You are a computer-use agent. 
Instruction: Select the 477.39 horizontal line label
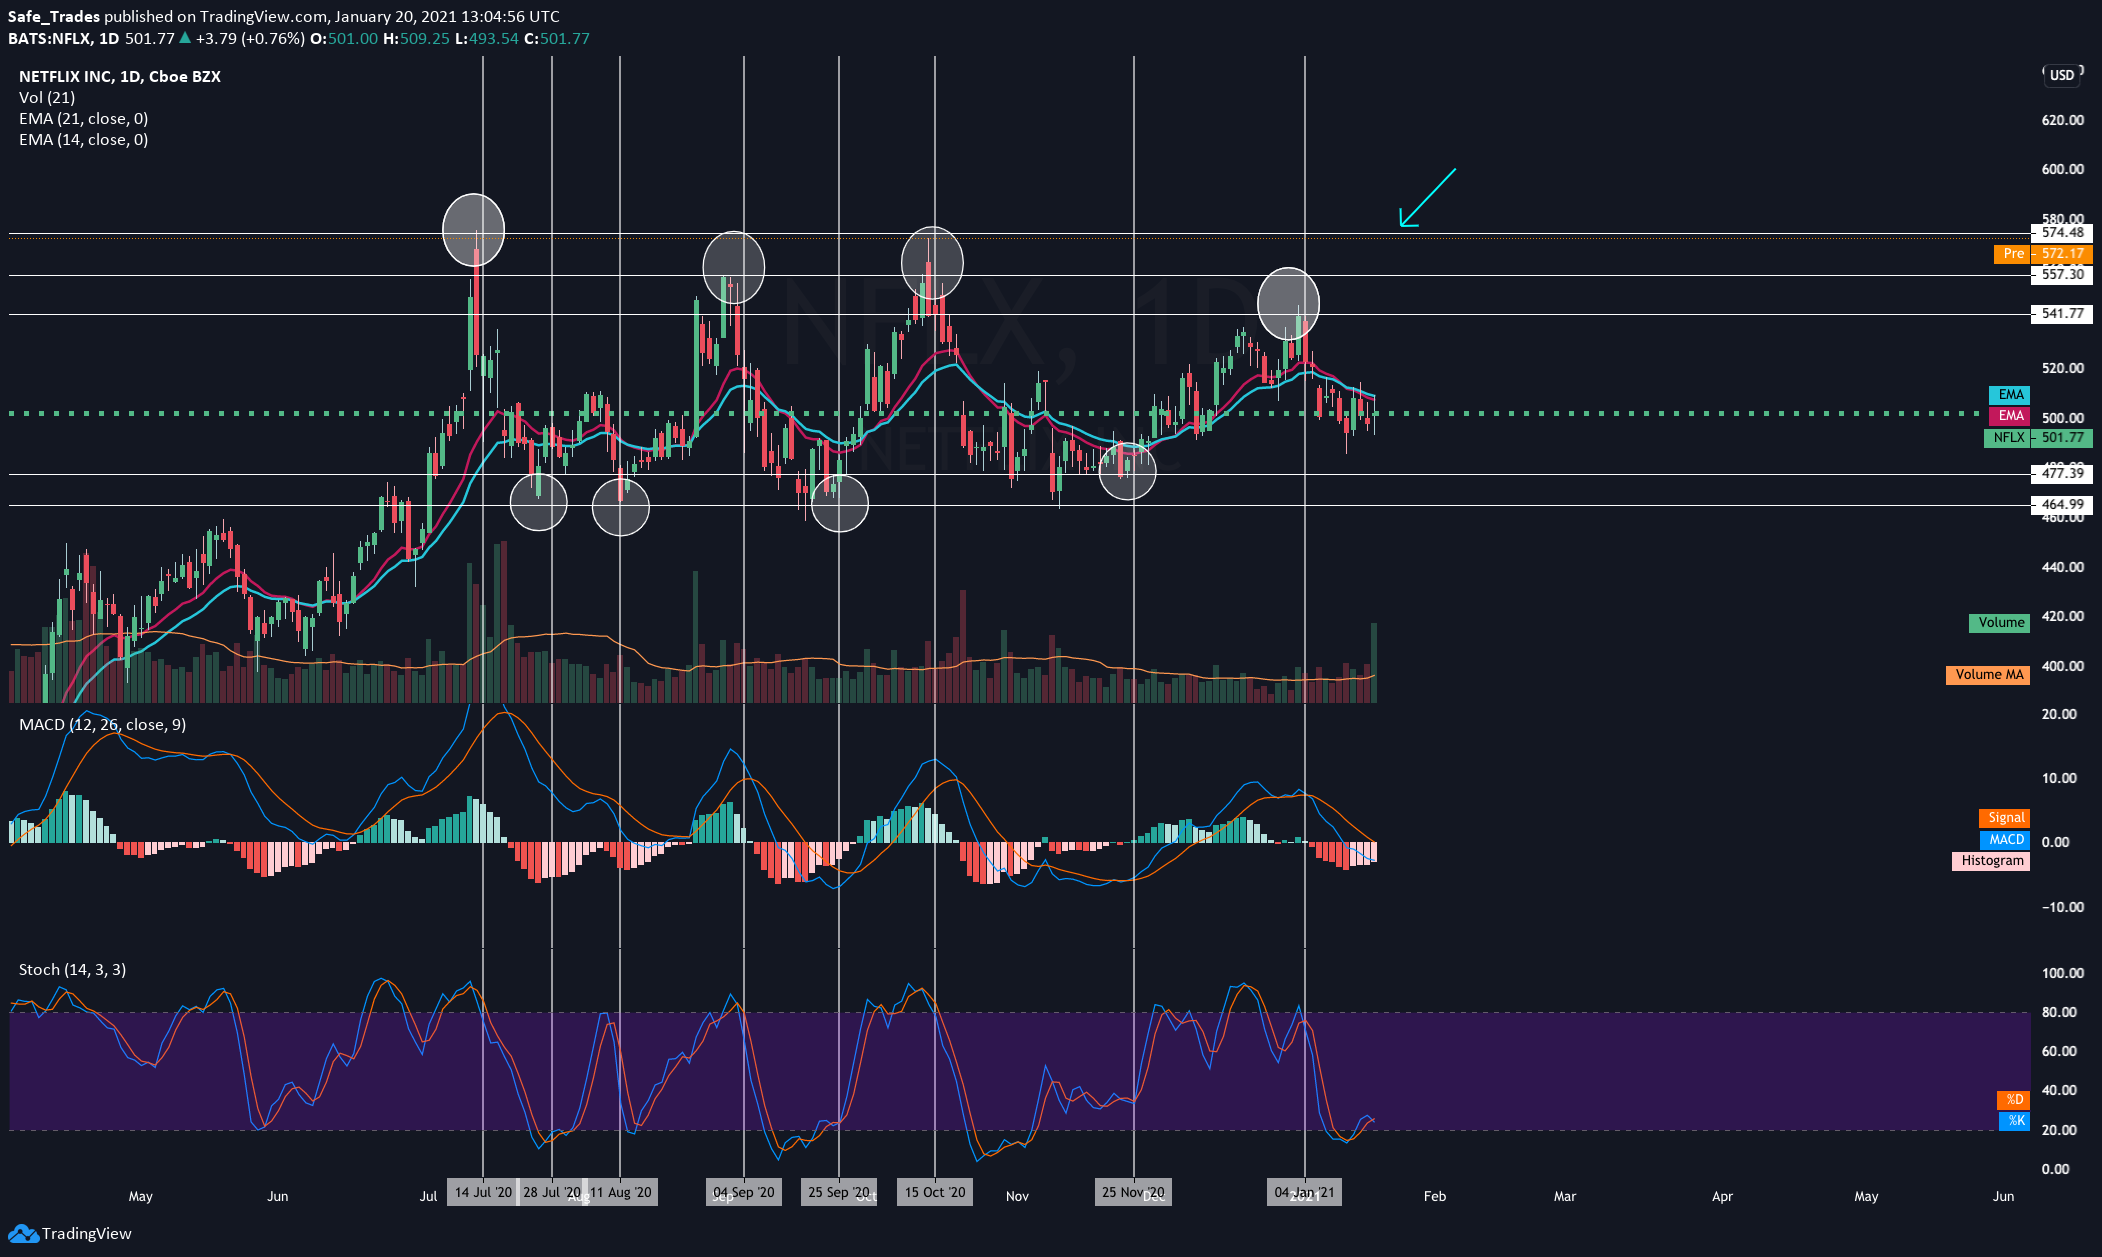[2062, 474]
